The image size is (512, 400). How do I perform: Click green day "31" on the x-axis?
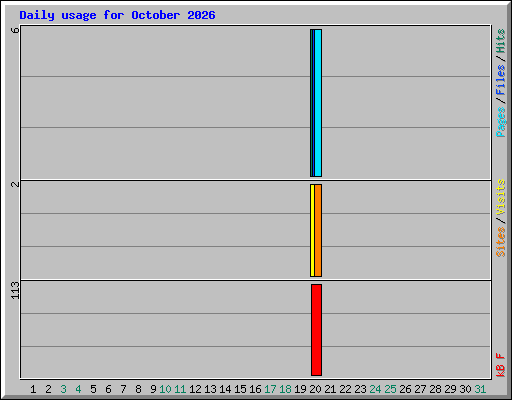pos(480,389)
